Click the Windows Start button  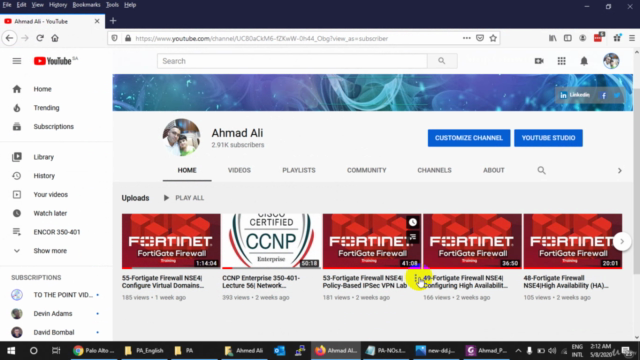pyautogui.click(x=11, y=351)
